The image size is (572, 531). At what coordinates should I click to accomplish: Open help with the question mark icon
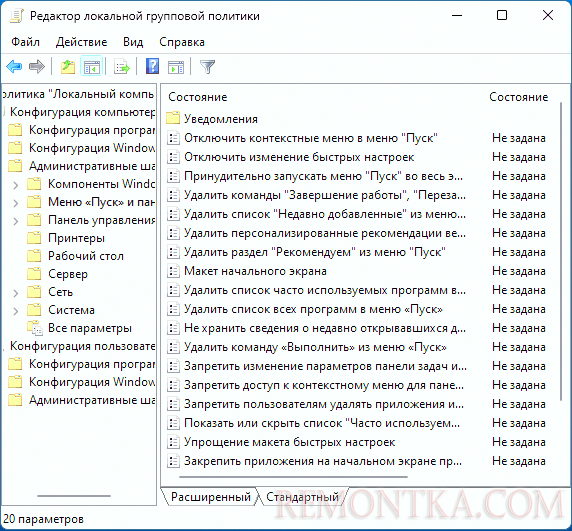tap(152, 67)
